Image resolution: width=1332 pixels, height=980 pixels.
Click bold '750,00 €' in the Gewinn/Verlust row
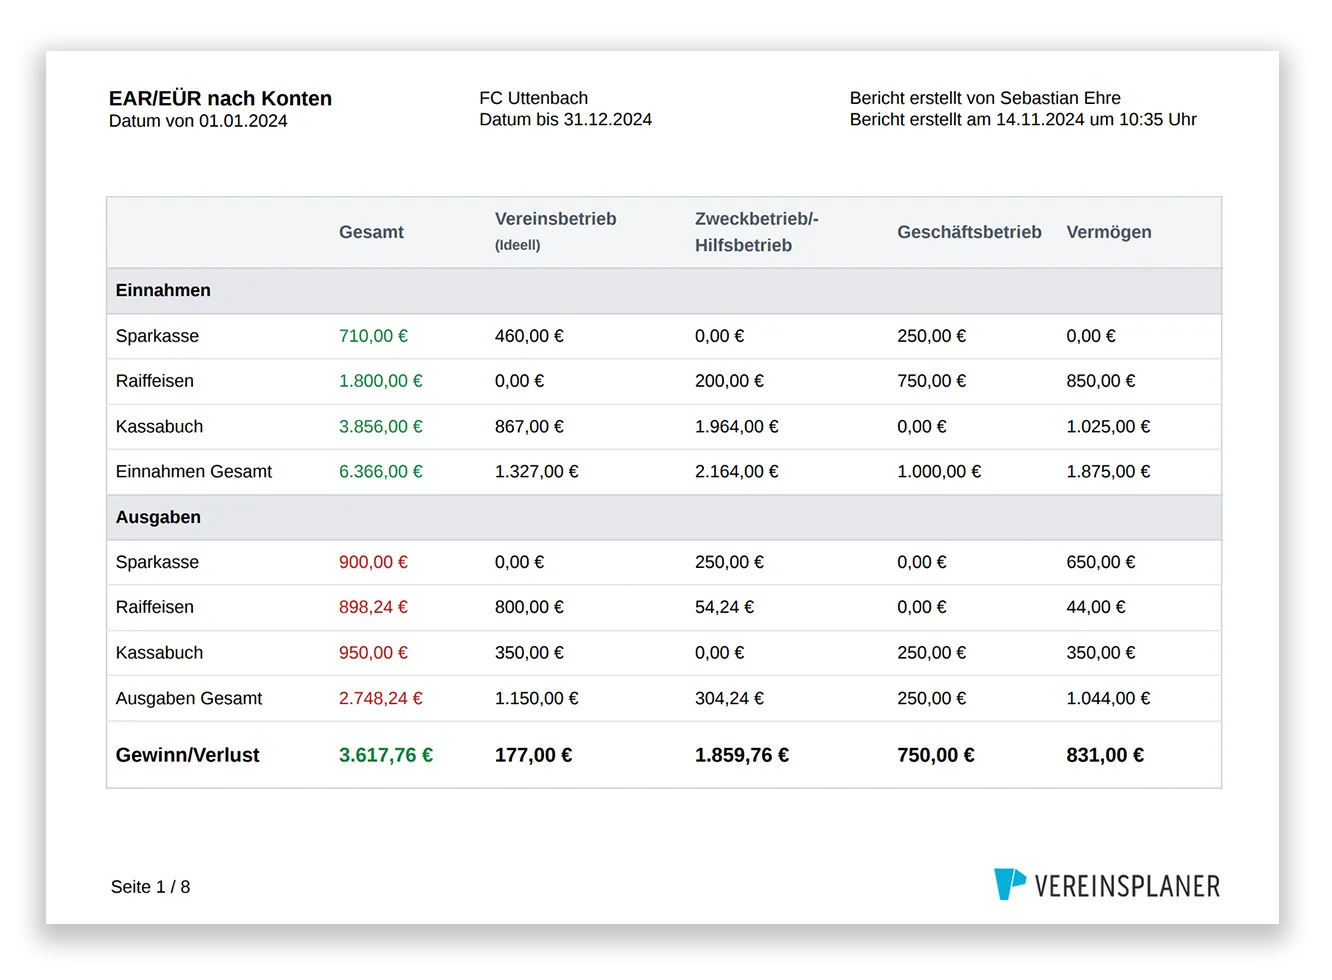[935, 755]
